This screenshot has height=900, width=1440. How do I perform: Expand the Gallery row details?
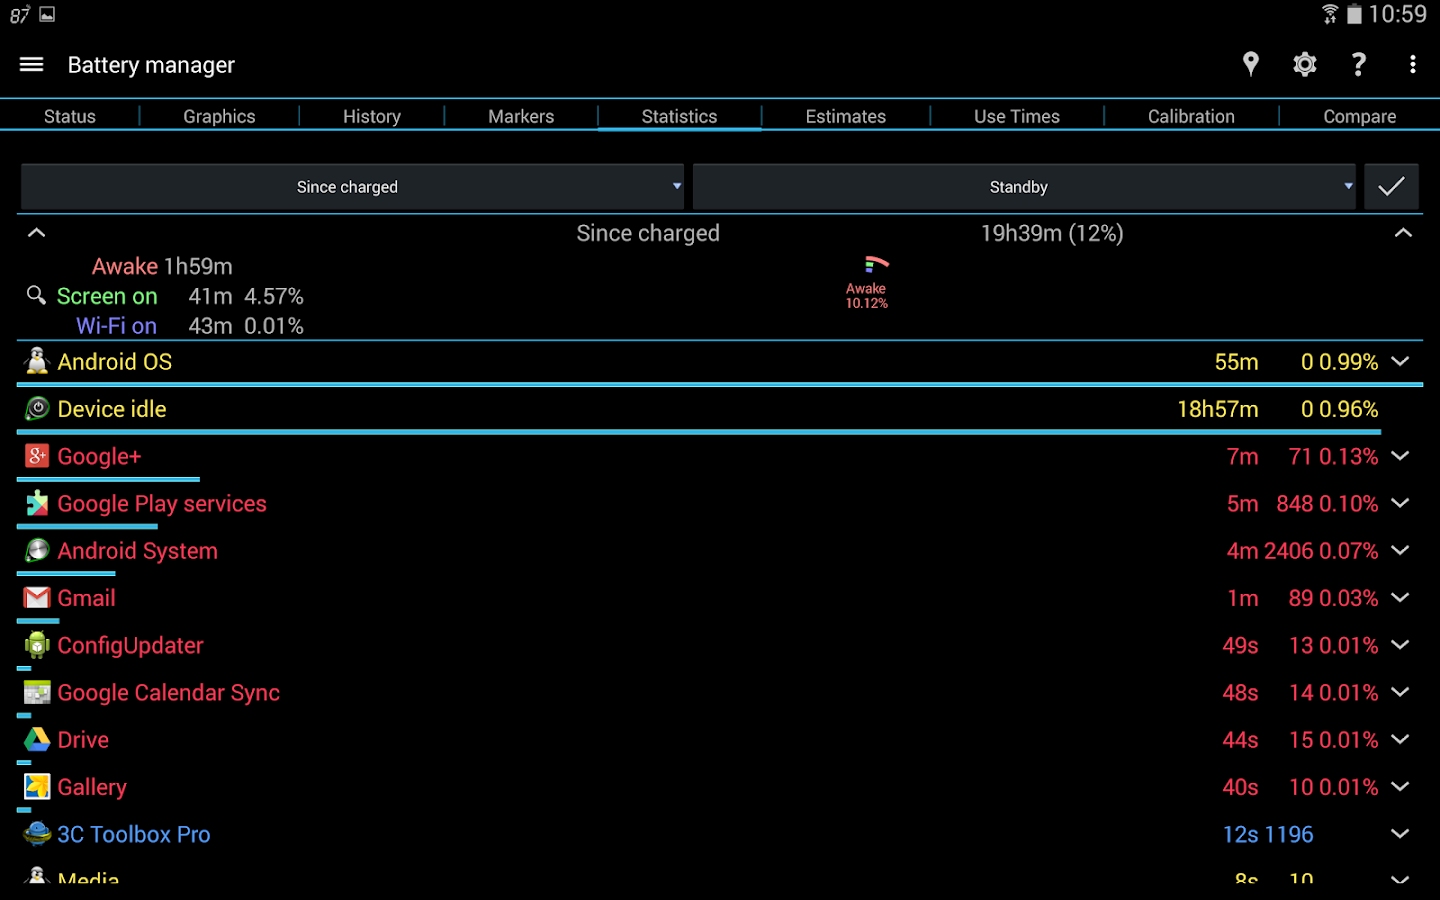(x=1400, y=787)
